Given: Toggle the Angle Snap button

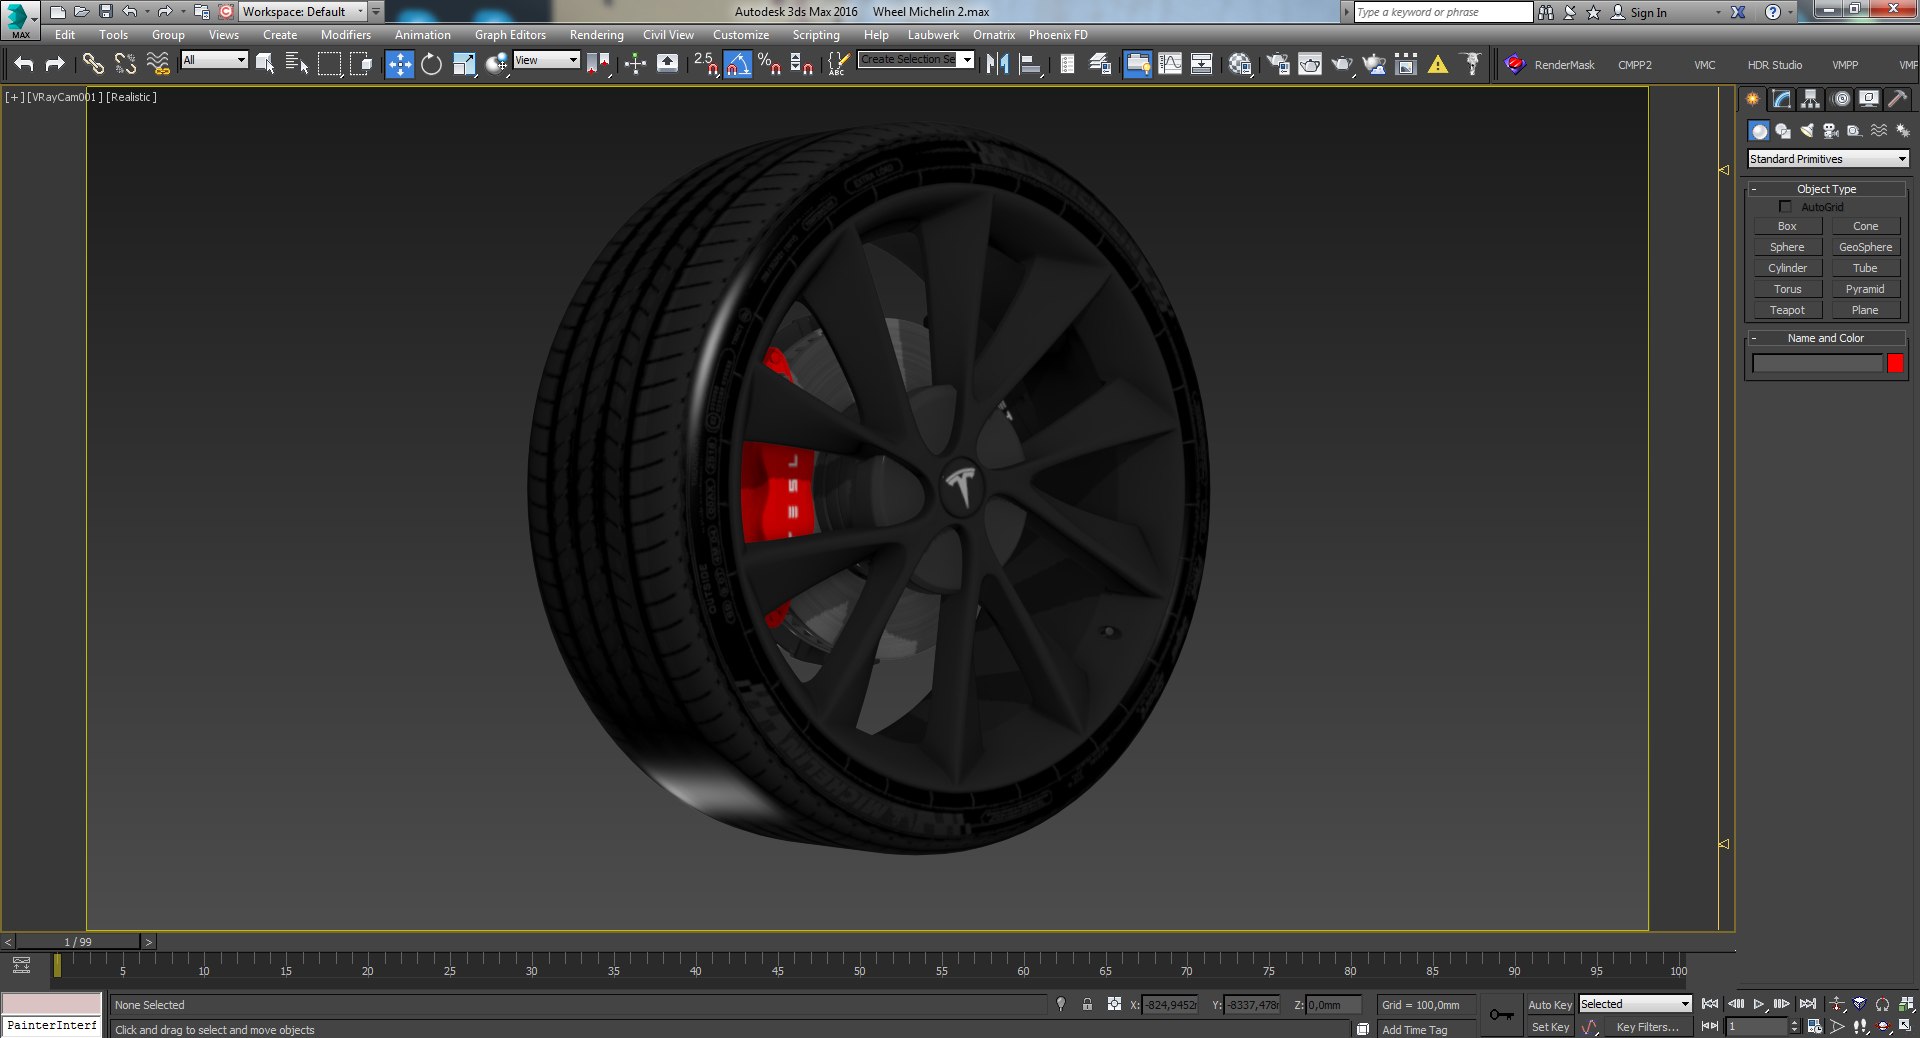Looking at the screenshot, I should point(737,64).
